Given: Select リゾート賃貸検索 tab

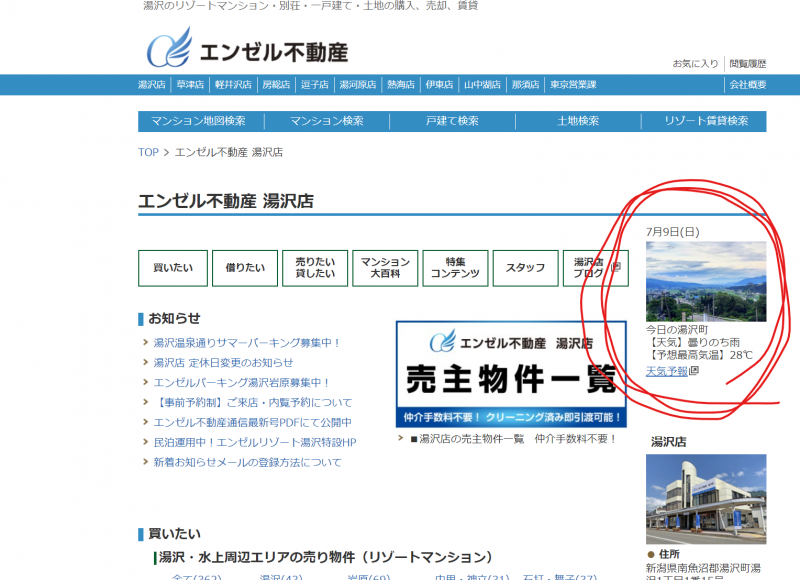Looking at the screenshot, I should click(x=706, y=121).
